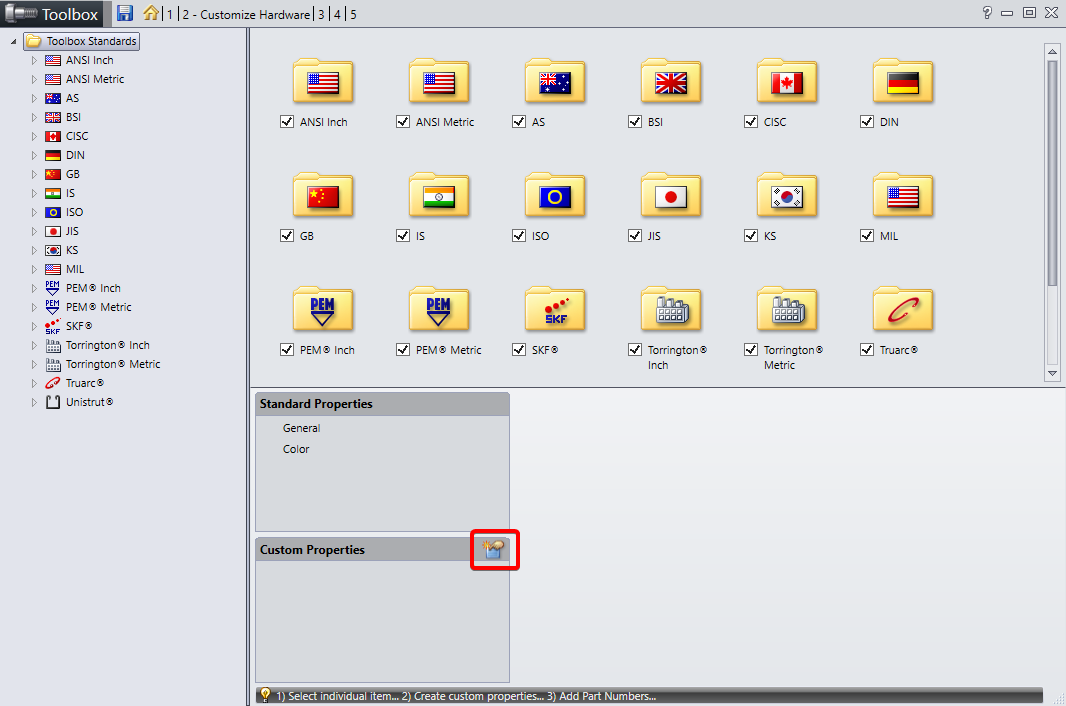
Task: Open the JIS Japanese flag folder
Action: coord(670,195)
